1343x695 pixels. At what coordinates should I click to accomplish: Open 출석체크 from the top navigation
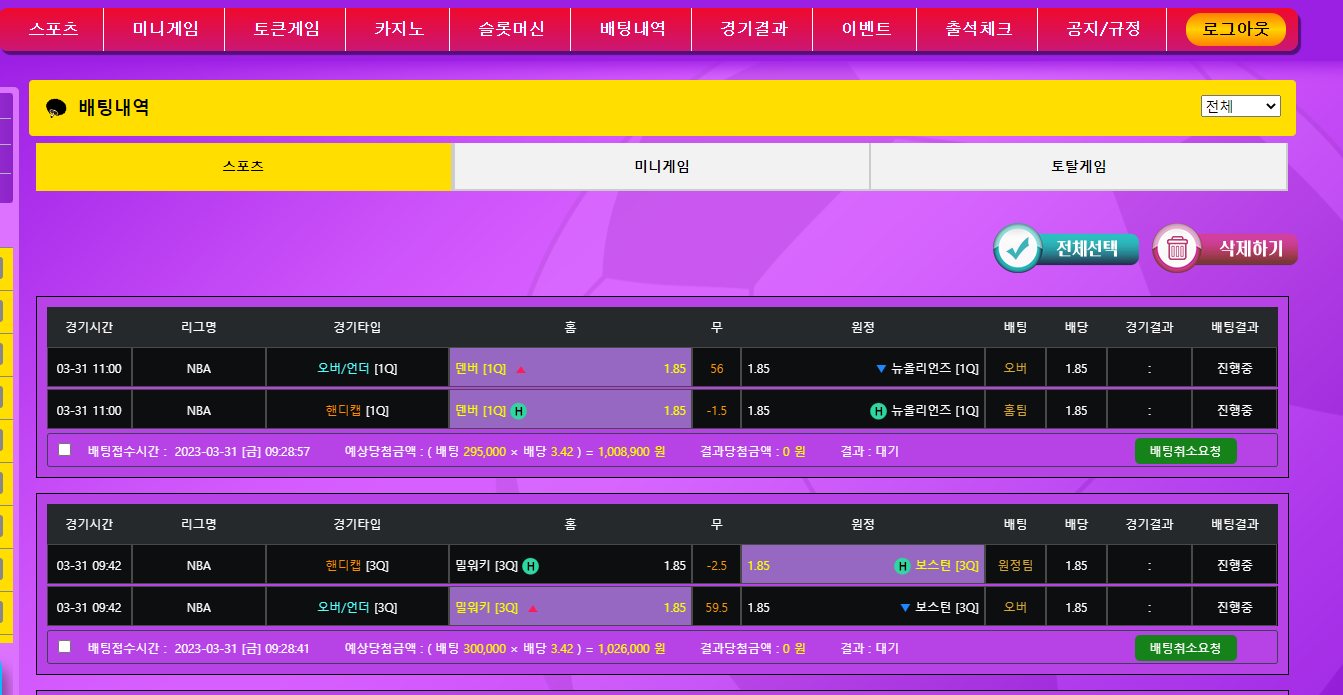(978, 29)
